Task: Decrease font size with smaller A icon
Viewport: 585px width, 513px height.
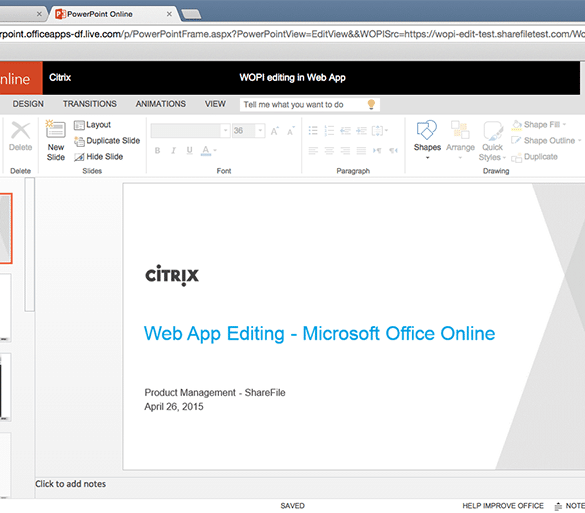Action: click(291, 131)
